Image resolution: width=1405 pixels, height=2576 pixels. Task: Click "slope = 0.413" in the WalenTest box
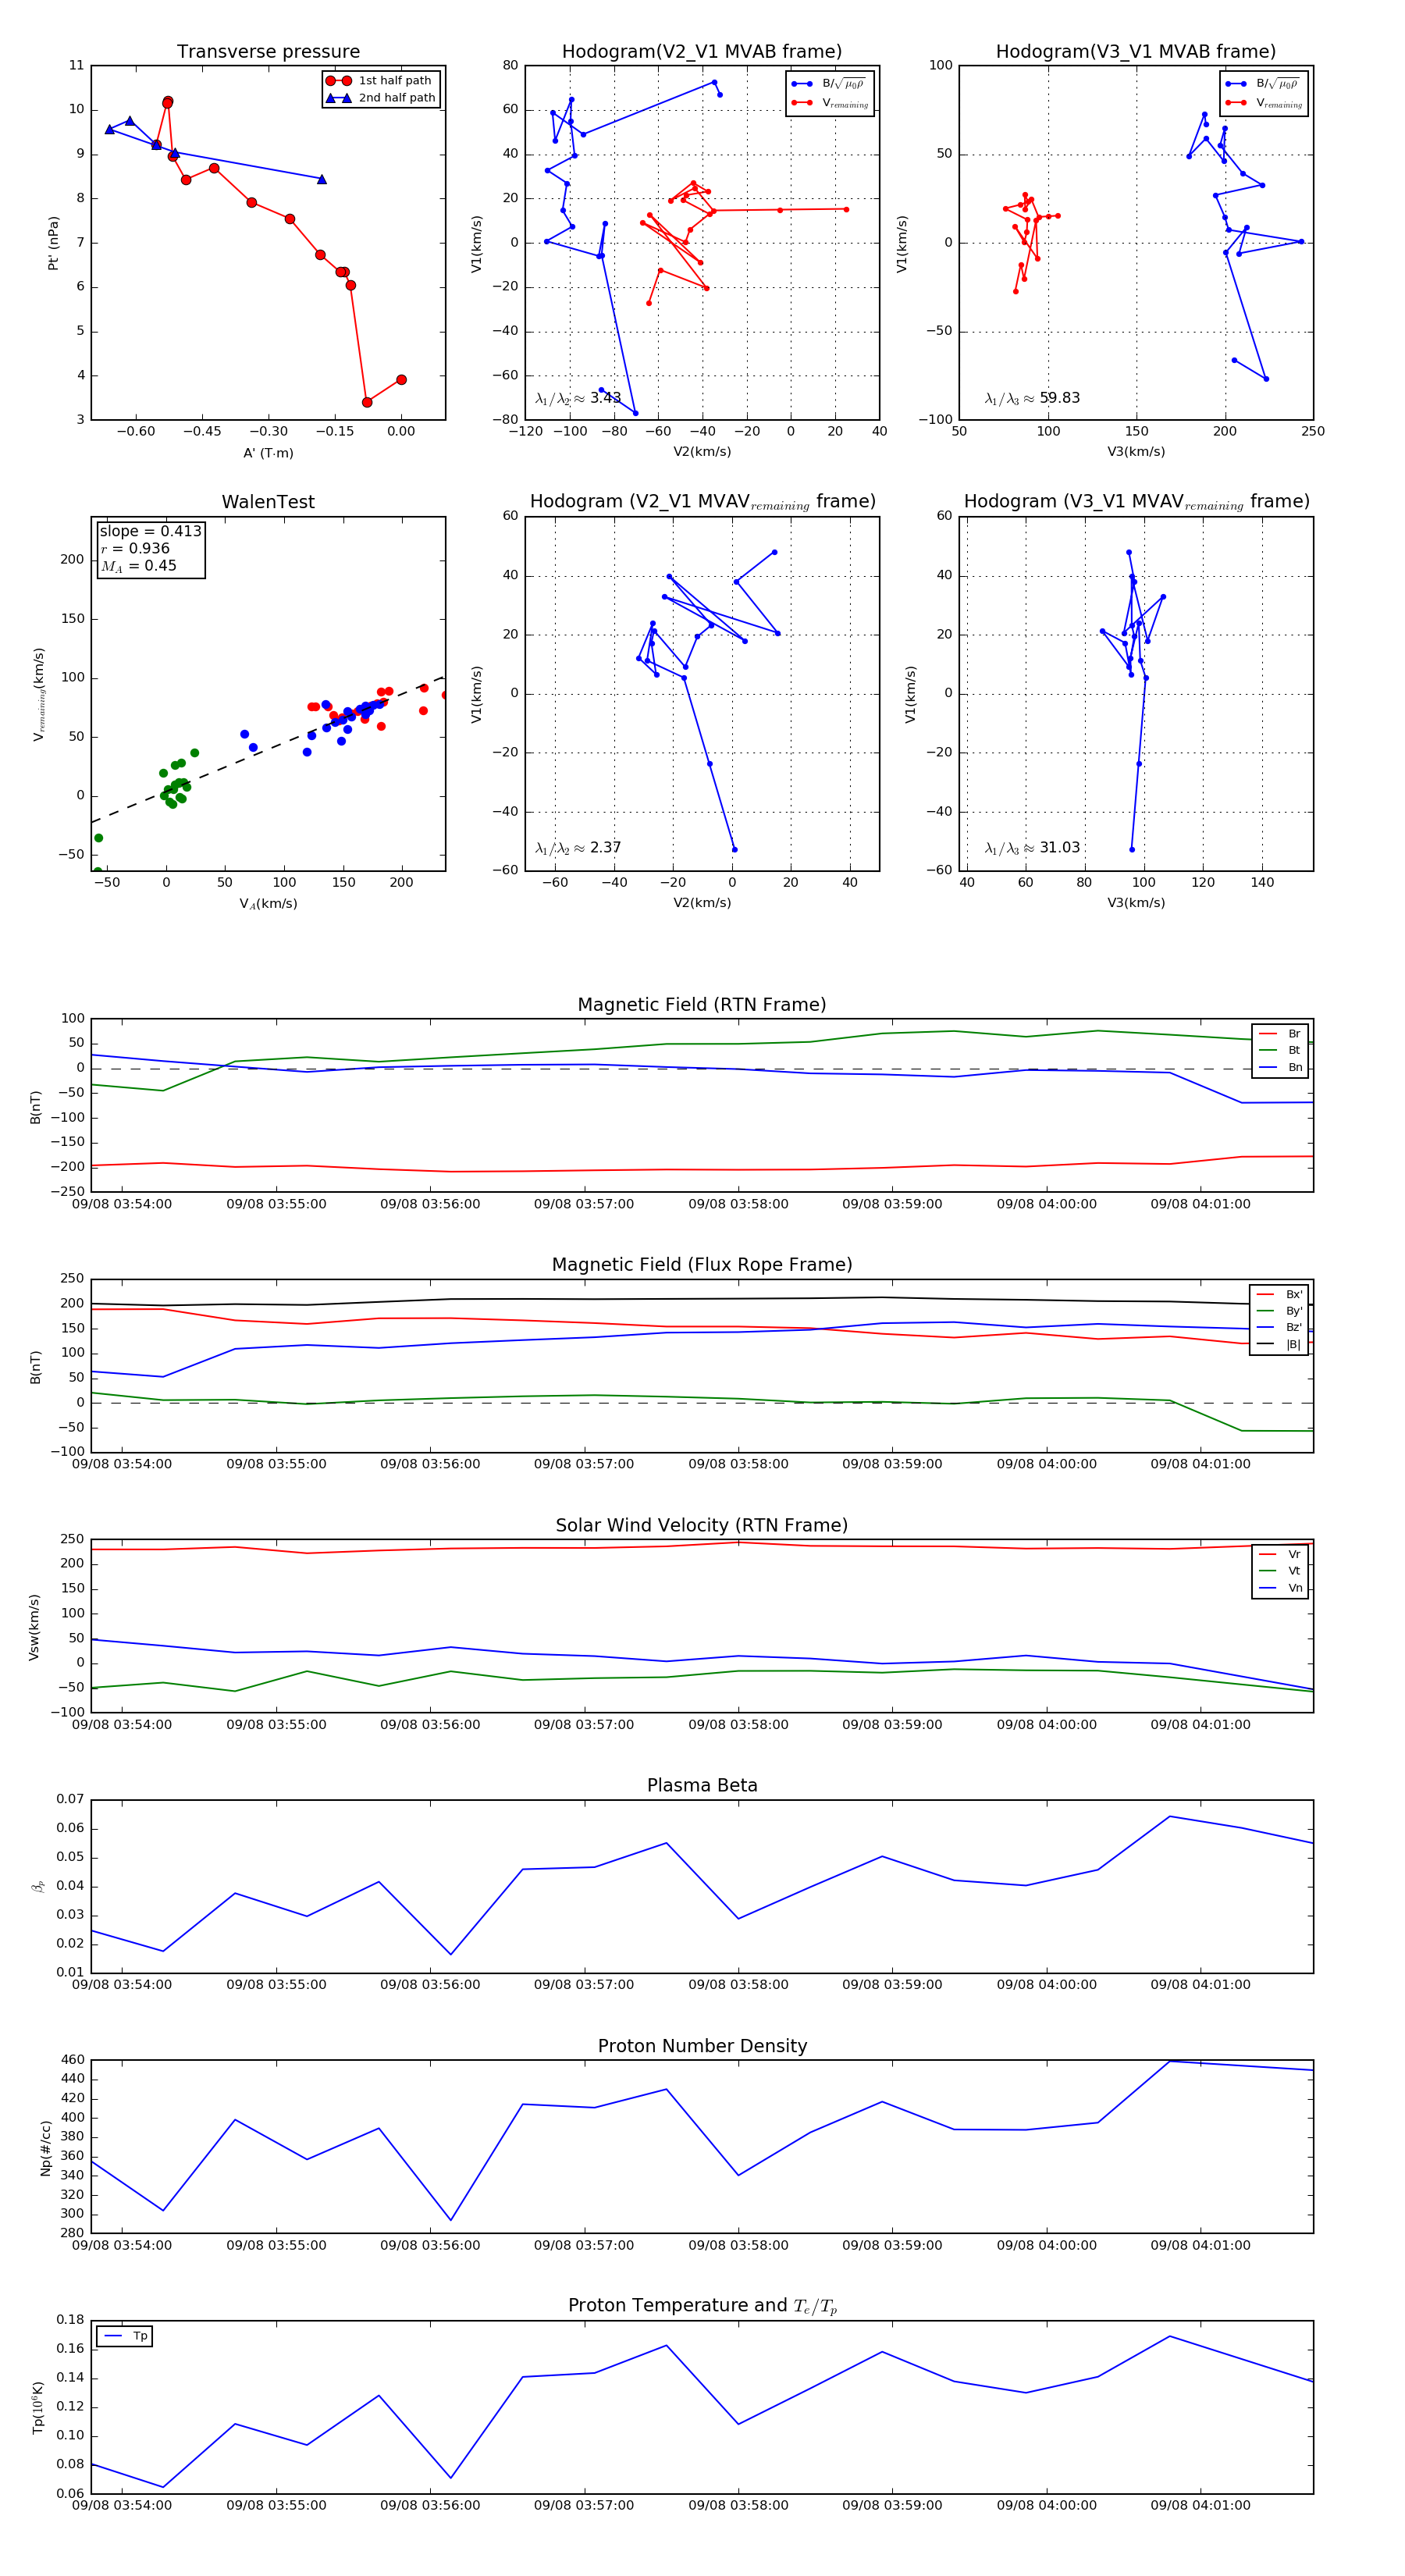pyautogui.click(x=150, y=531)
